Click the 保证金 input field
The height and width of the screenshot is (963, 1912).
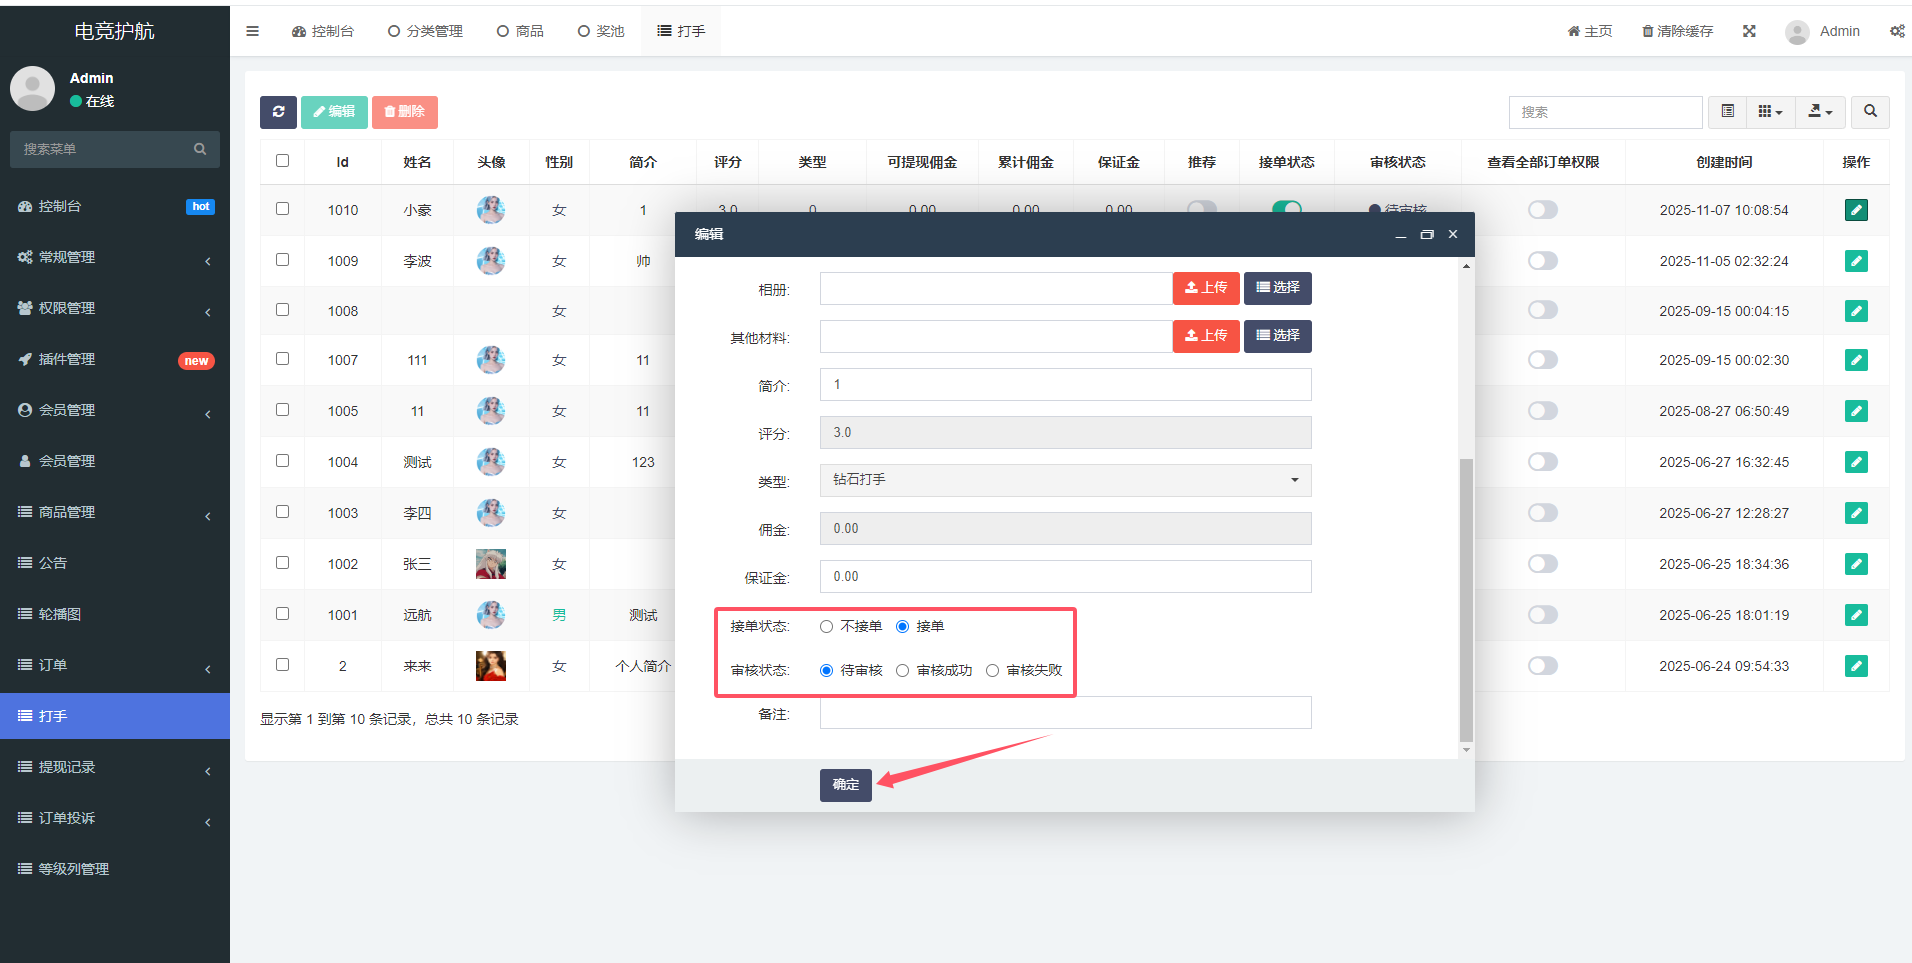[x=1065, y=577]
